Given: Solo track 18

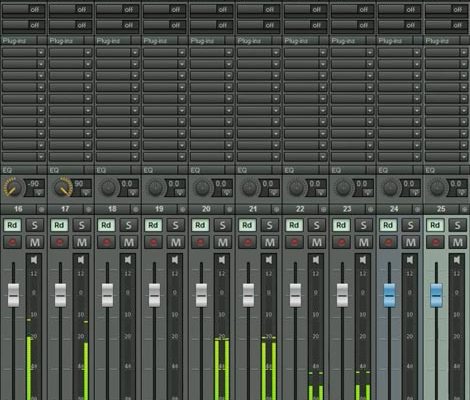Looking at the screenshot, I should [128, 225].
